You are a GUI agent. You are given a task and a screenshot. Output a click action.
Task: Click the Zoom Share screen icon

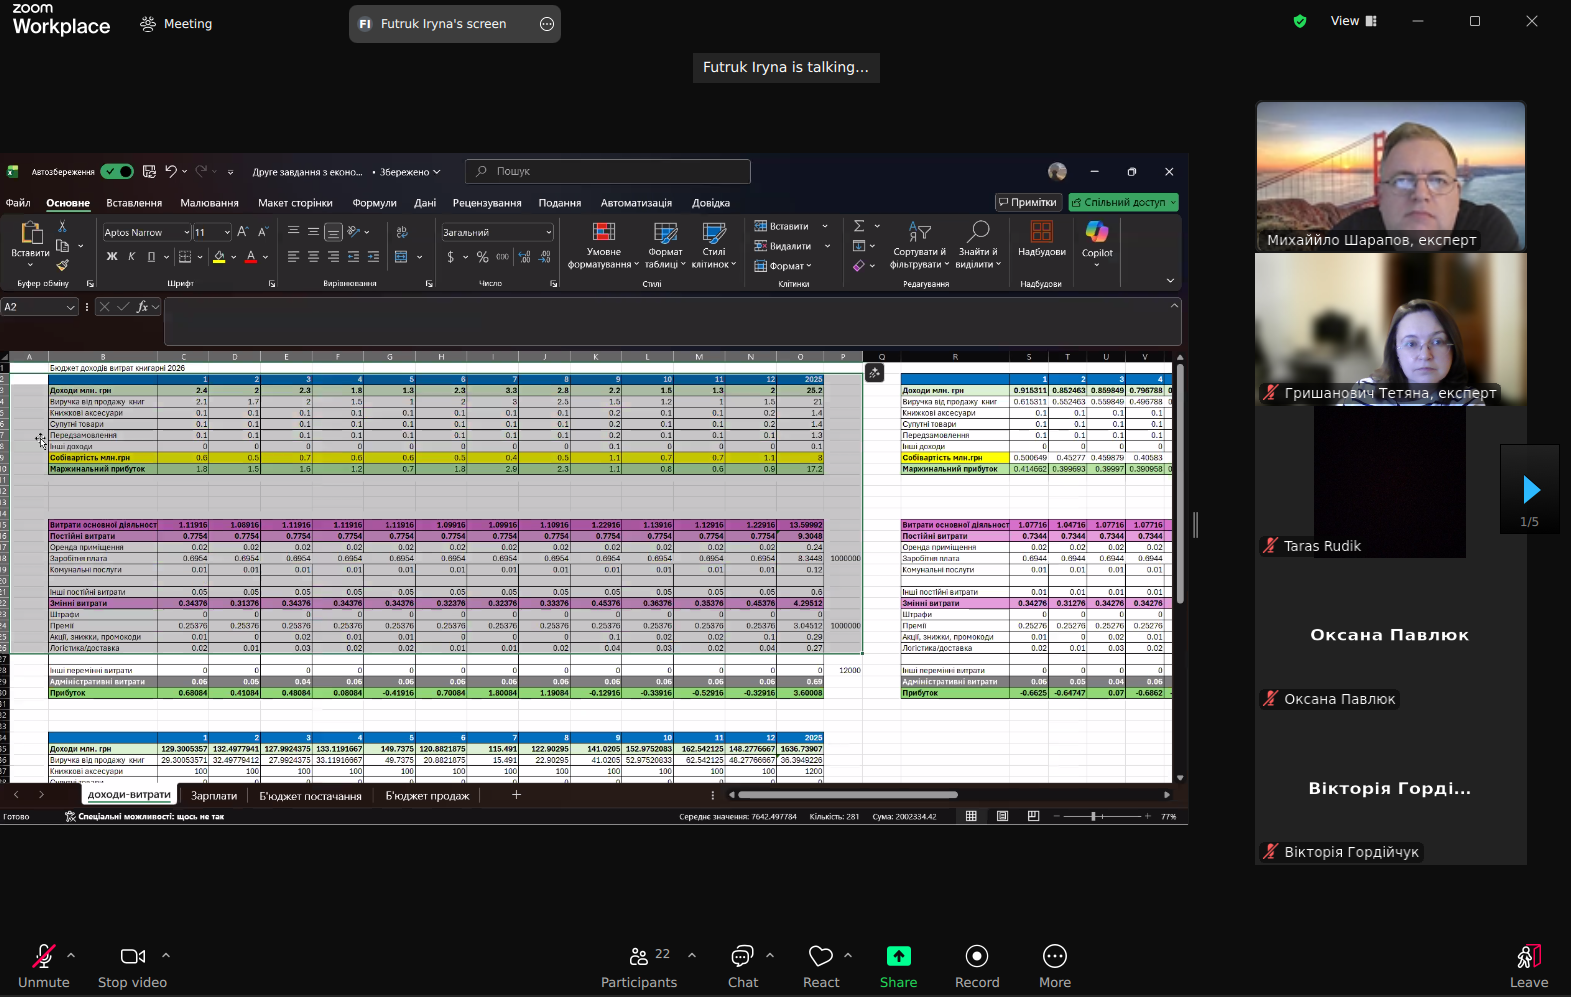(898, 966)
